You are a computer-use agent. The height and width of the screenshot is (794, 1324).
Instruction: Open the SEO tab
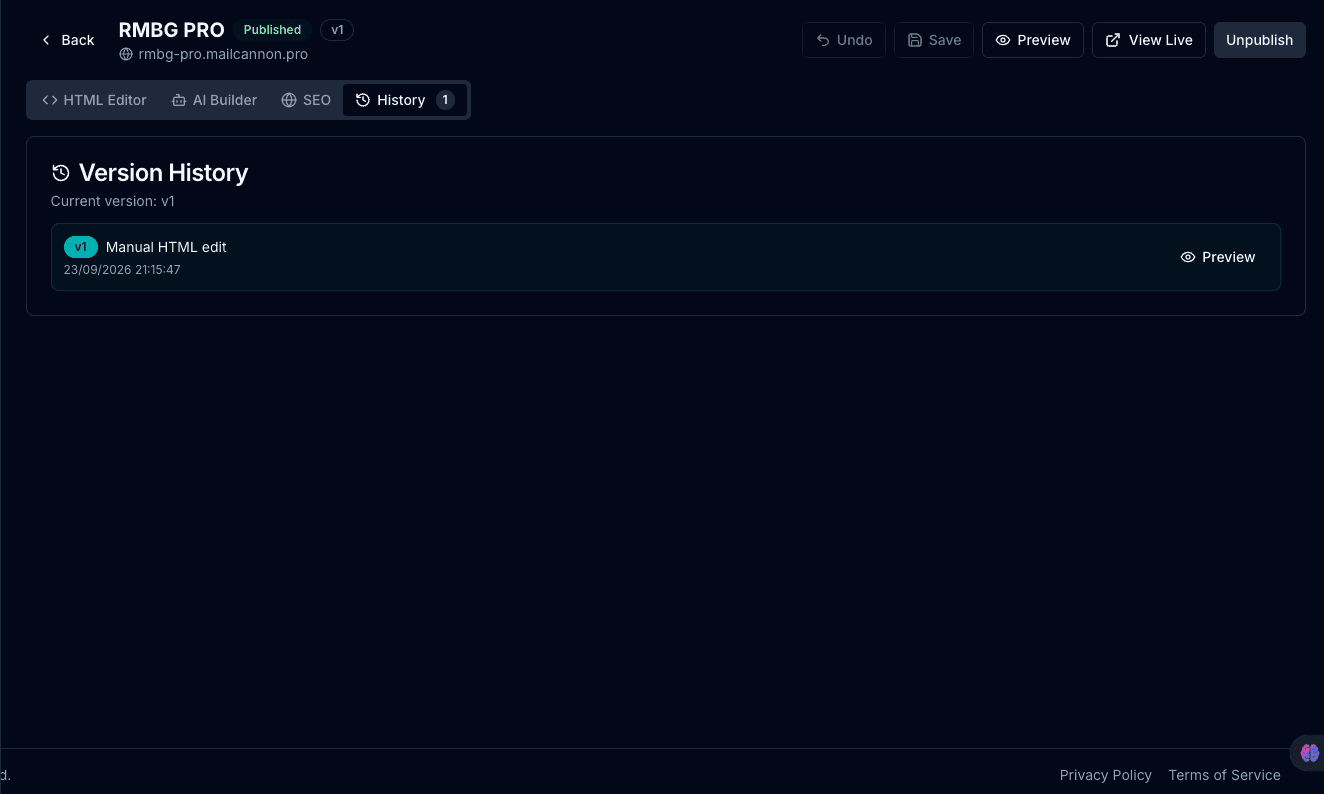click(x=306, y=100)
